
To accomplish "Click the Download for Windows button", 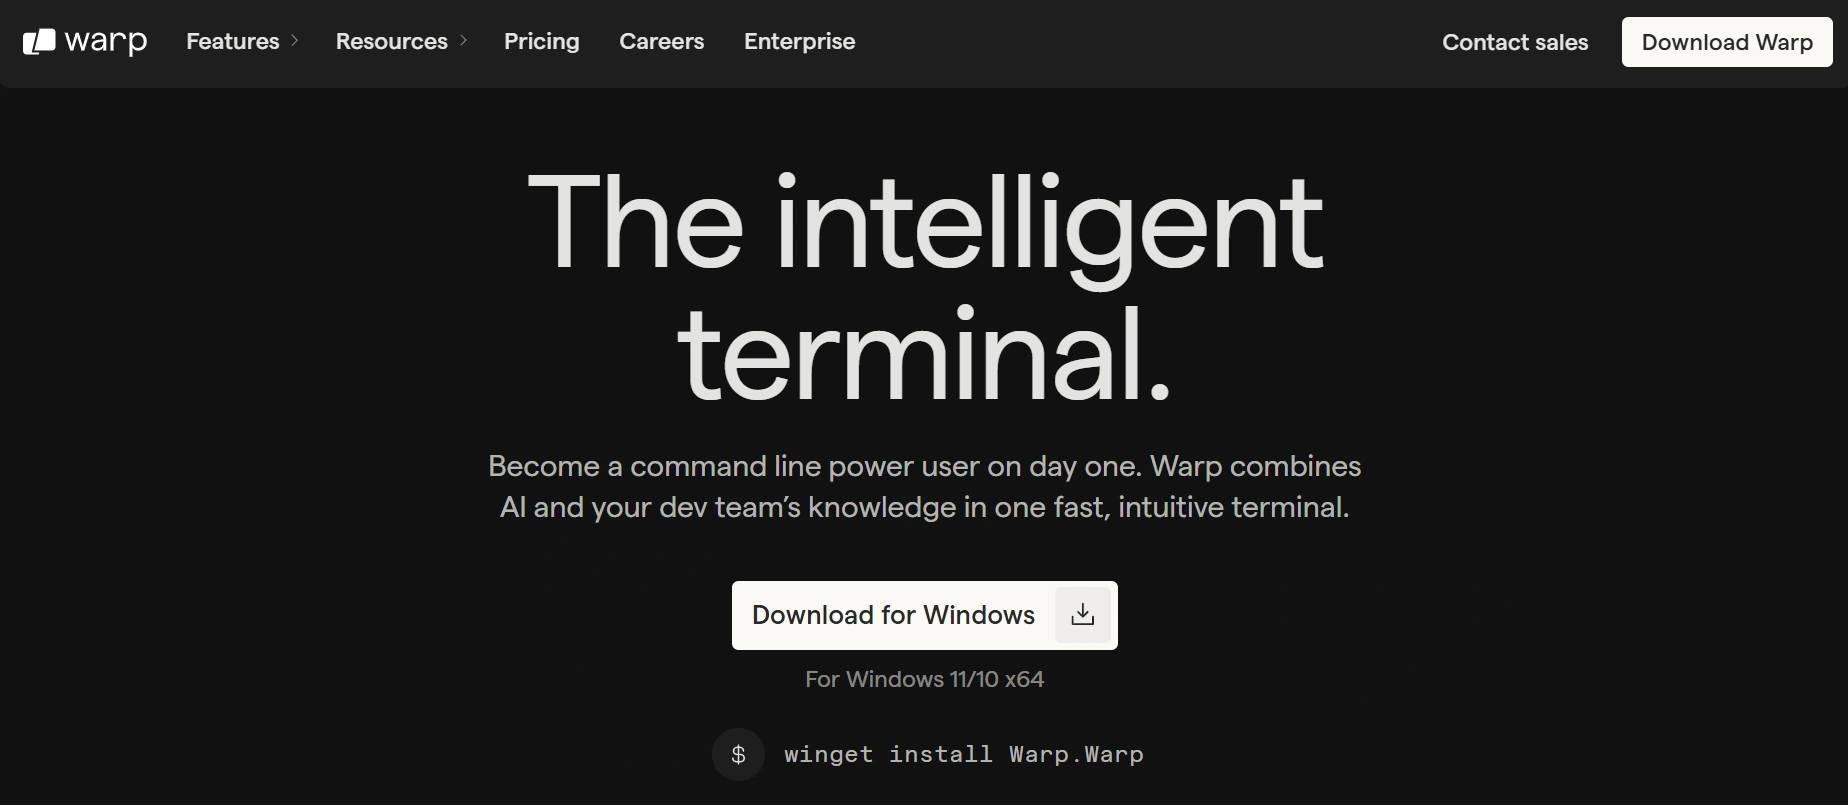I will (x=925, y=615).
